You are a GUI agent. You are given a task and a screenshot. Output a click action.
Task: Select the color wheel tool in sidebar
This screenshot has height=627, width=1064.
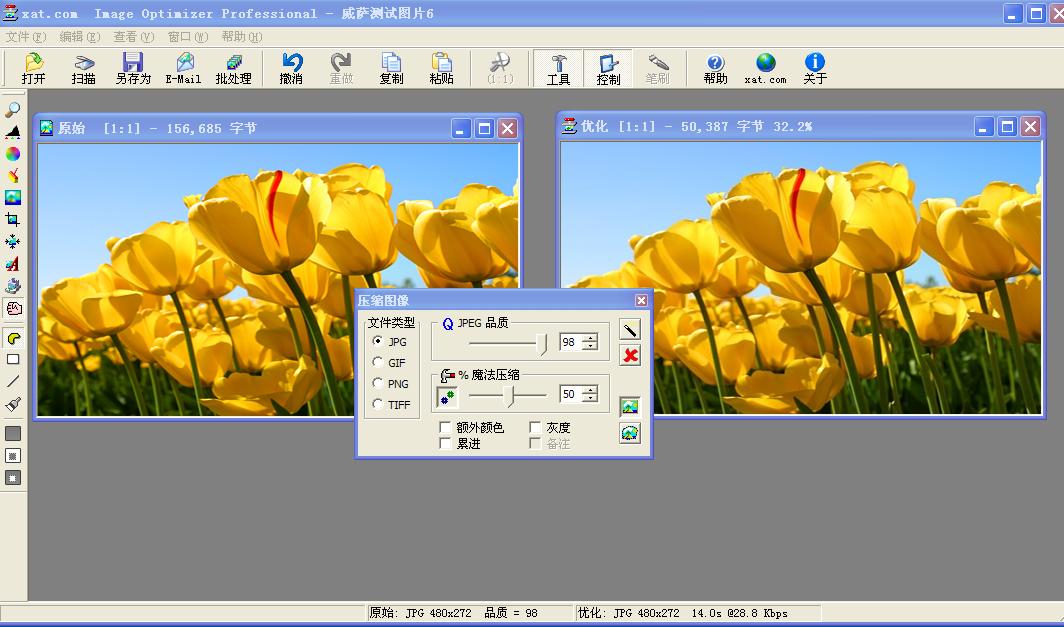pos(13,153)
